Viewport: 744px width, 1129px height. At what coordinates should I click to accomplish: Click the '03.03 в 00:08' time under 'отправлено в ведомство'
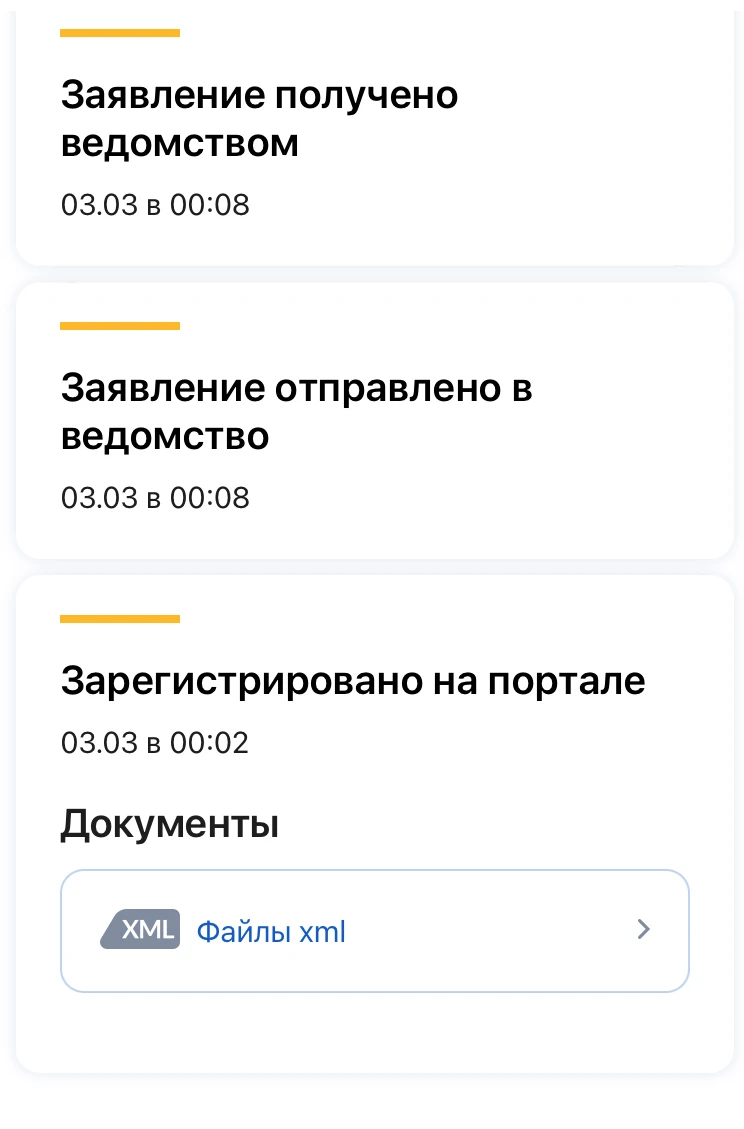pos(155,497)
